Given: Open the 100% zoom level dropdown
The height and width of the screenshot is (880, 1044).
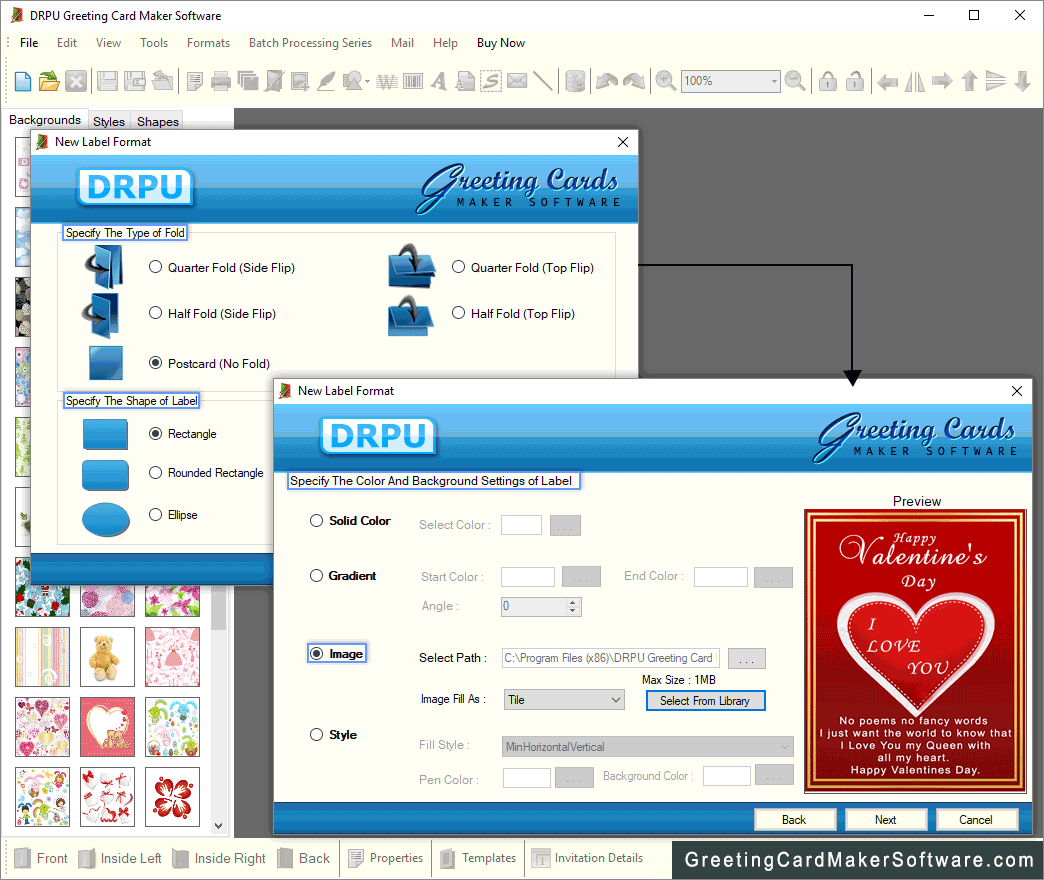Looking at the screenshot, I should 774,81.
